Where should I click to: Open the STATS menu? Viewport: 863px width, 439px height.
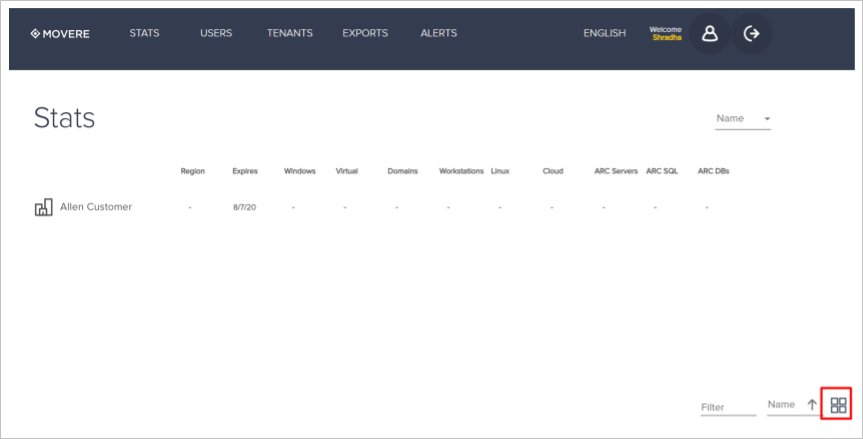(144, 33)
